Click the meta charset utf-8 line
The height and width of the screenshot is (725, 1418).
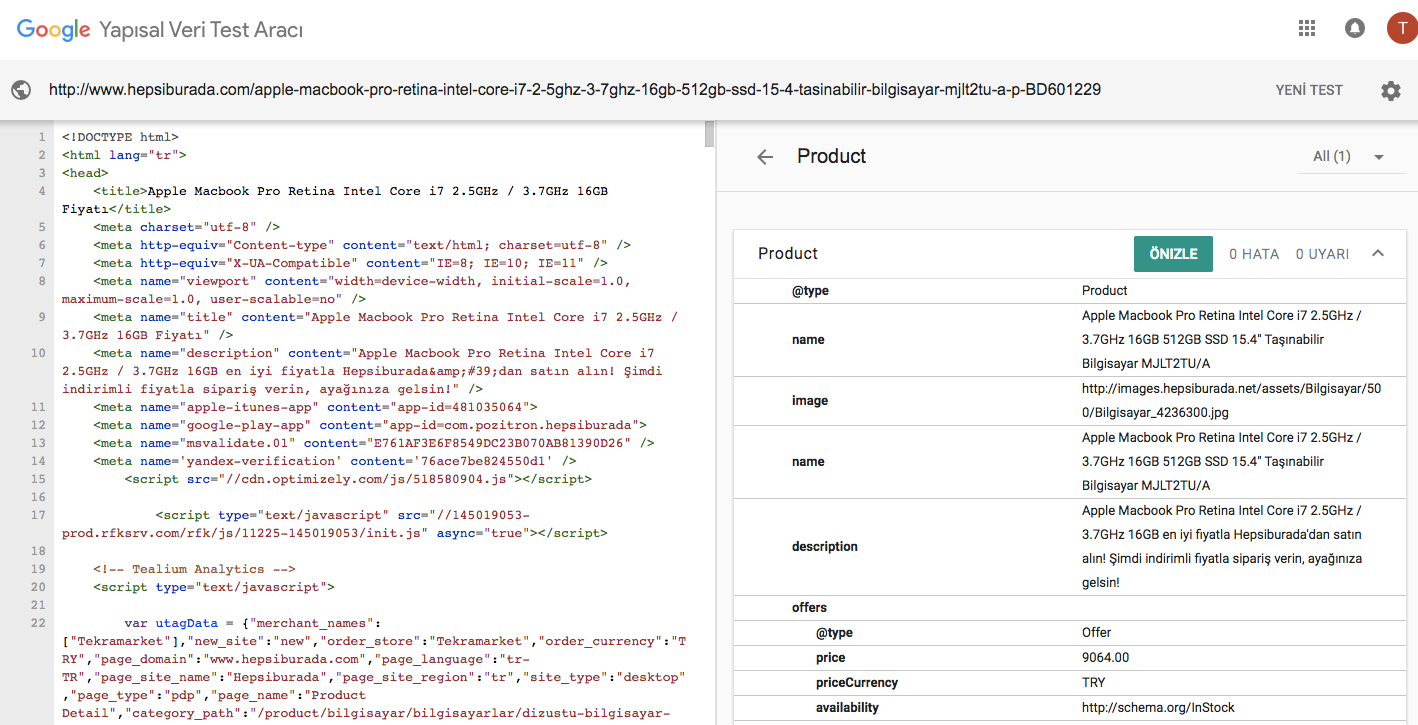point(187,227)
